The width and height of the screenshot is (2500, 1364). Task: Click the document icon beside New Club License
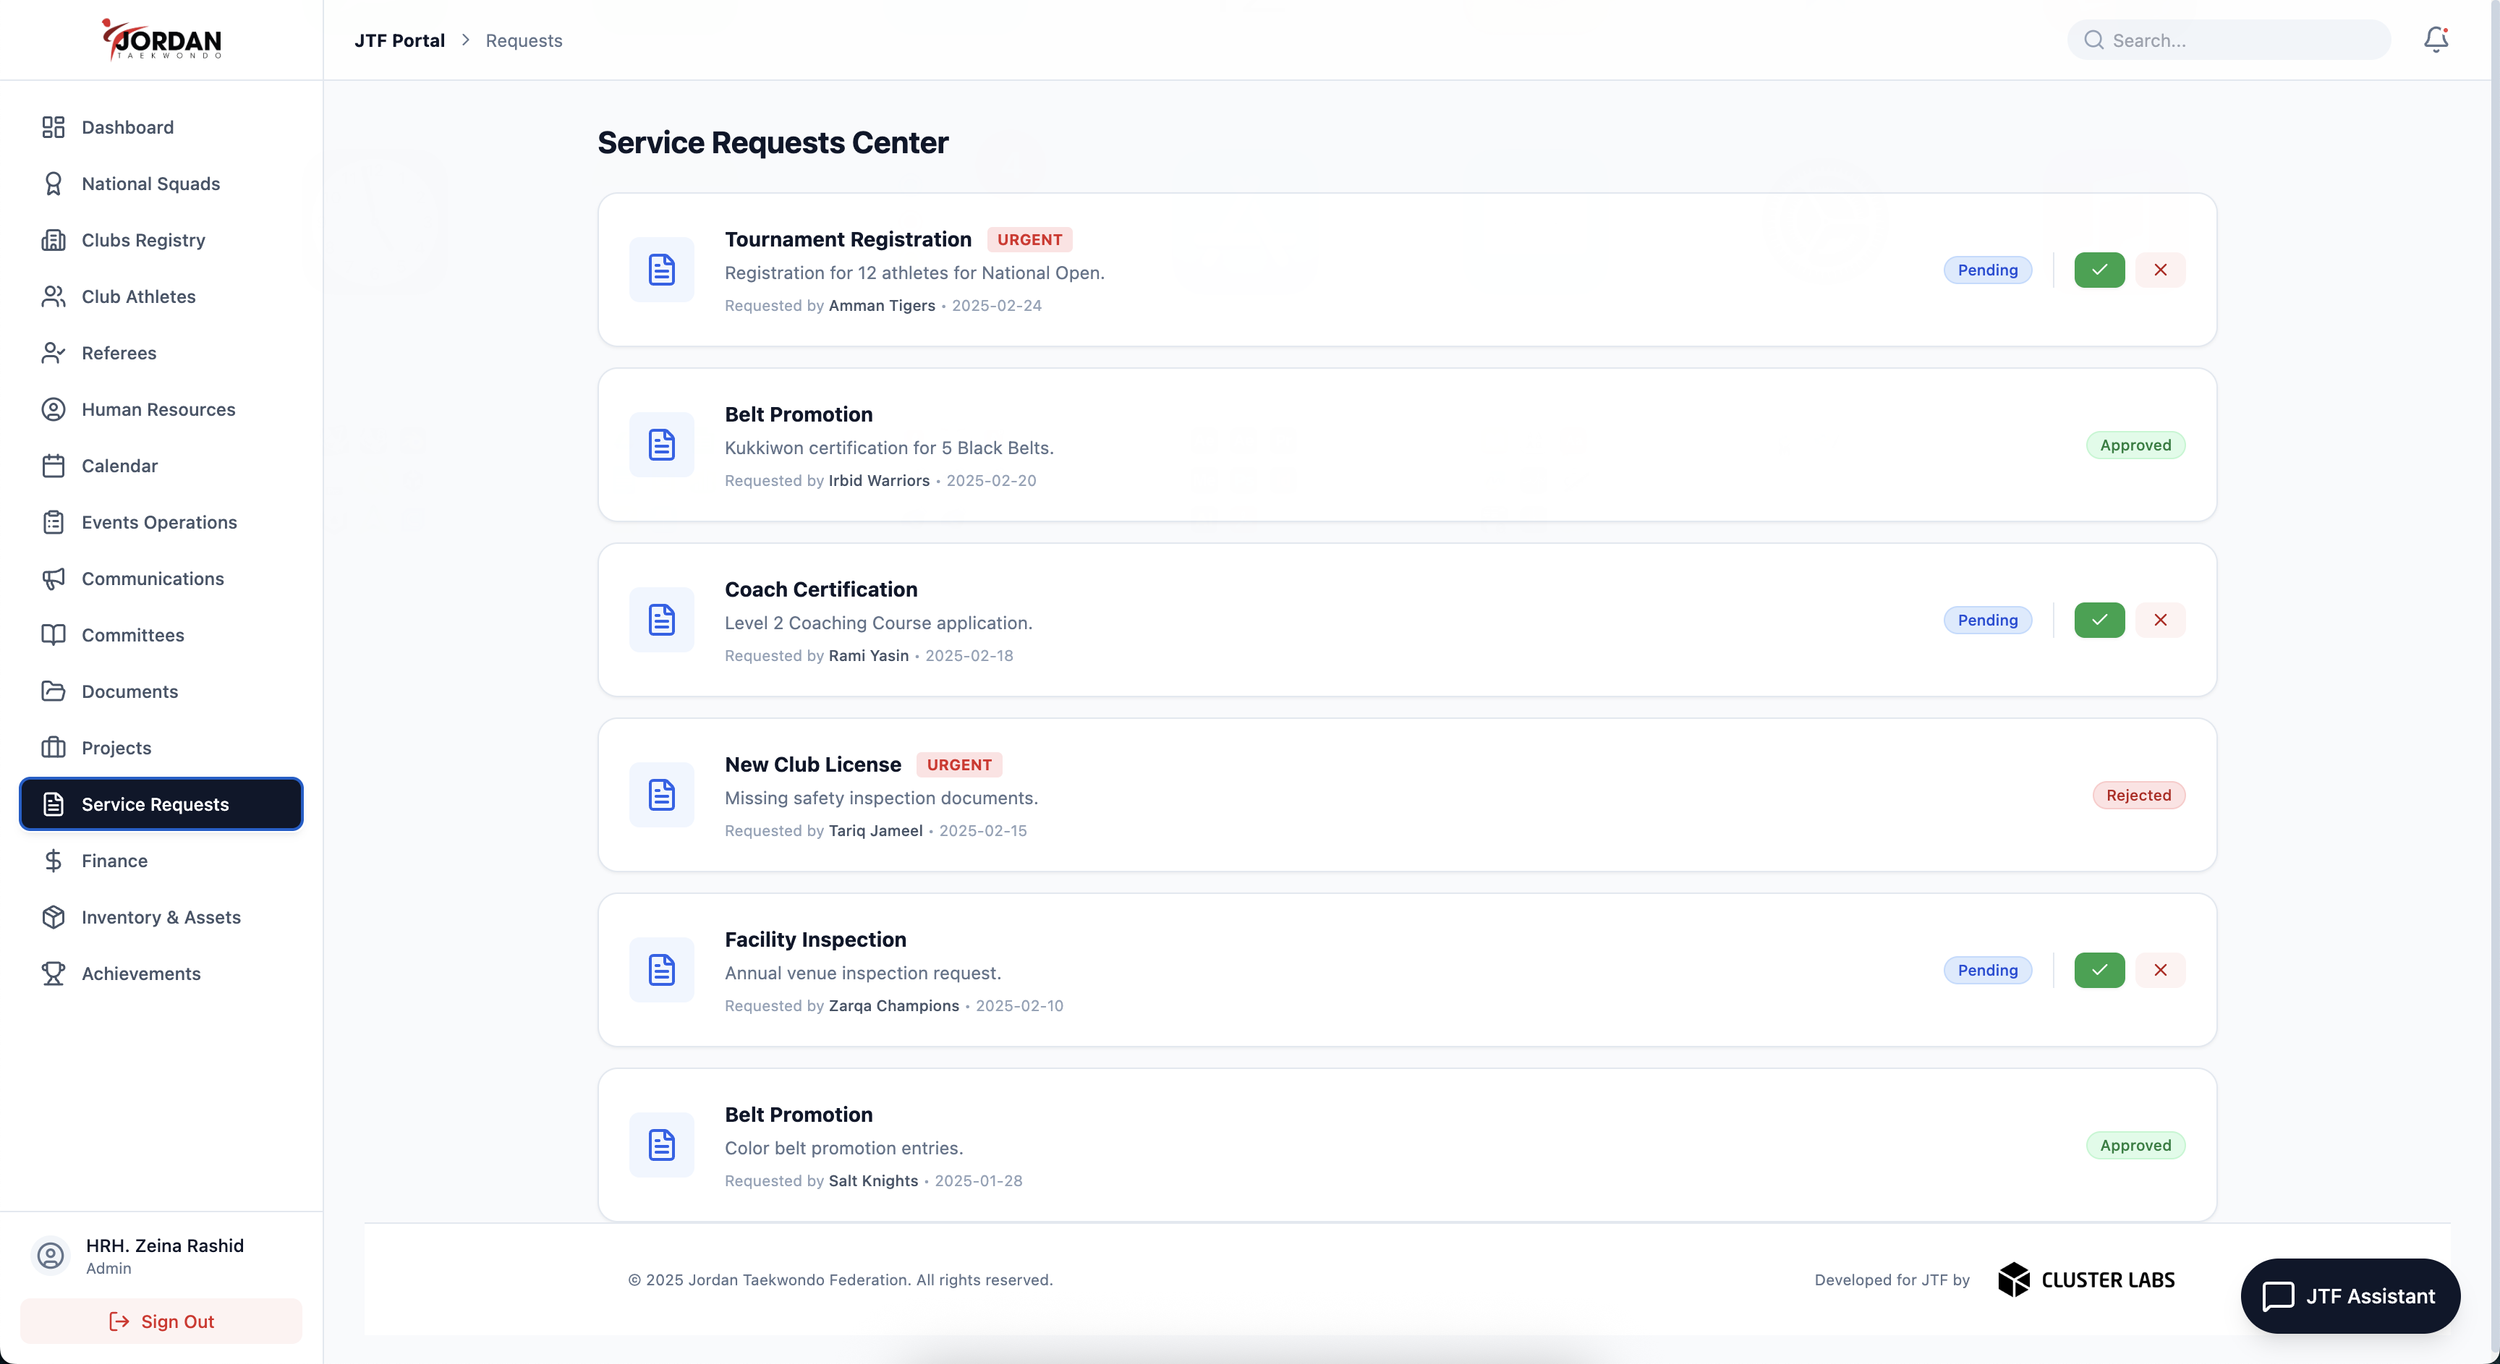click(661, 795)
